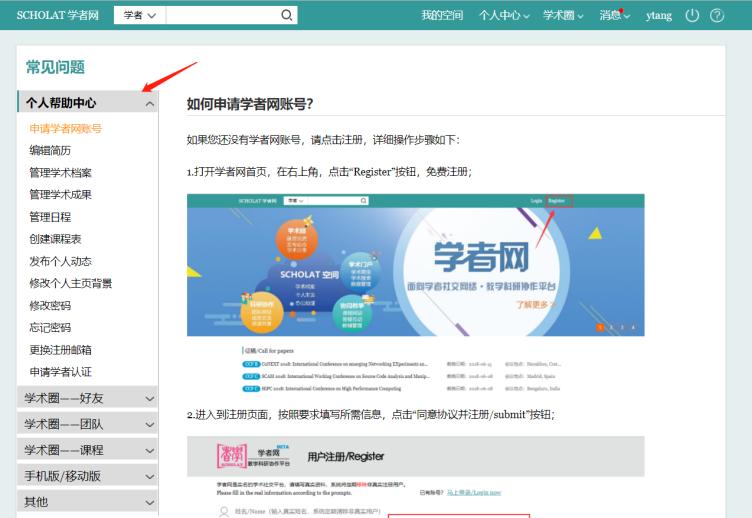The height and width of the screenshot is (518, 752).
Task: Select 修改密码 in sidebar
Action: (50, 306)
